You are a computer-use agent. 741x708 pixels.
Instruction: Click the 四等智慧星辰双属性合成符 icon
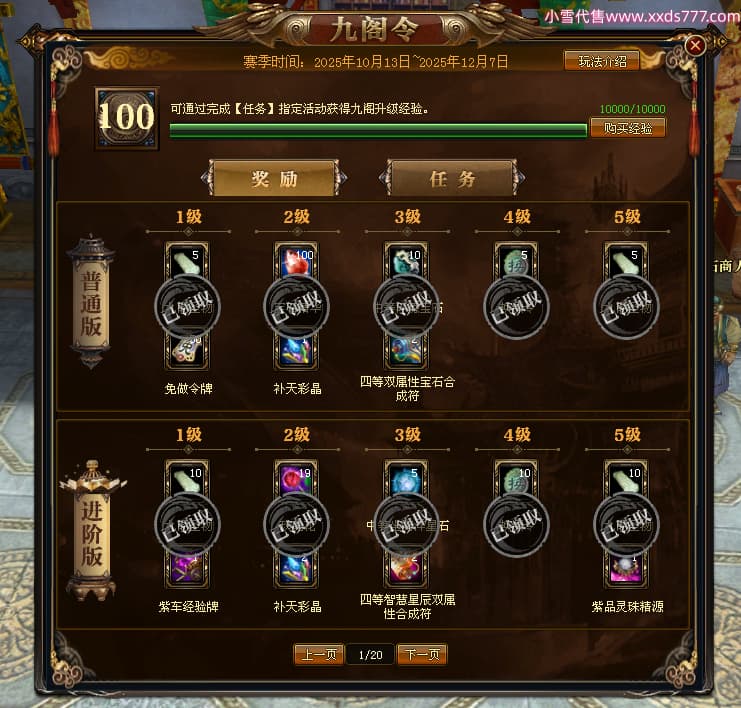pos(406,569)
